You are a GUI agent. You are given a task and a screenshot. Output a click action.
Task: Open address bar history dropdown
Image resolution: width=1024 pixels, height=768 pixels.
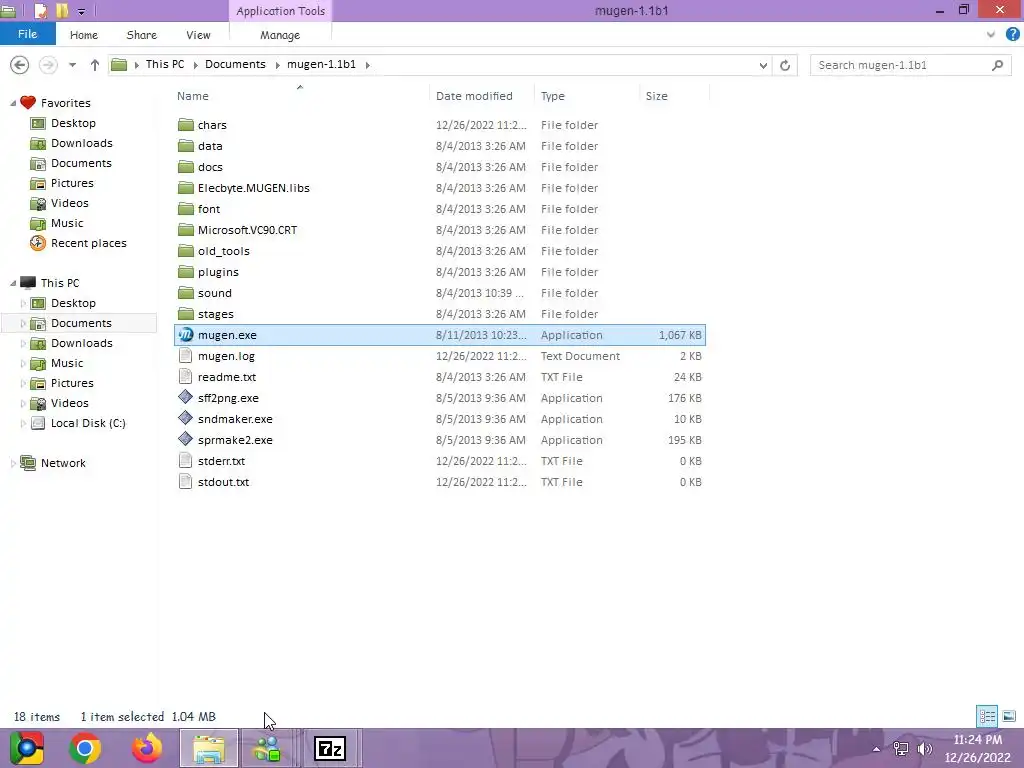tap(763, 65)
